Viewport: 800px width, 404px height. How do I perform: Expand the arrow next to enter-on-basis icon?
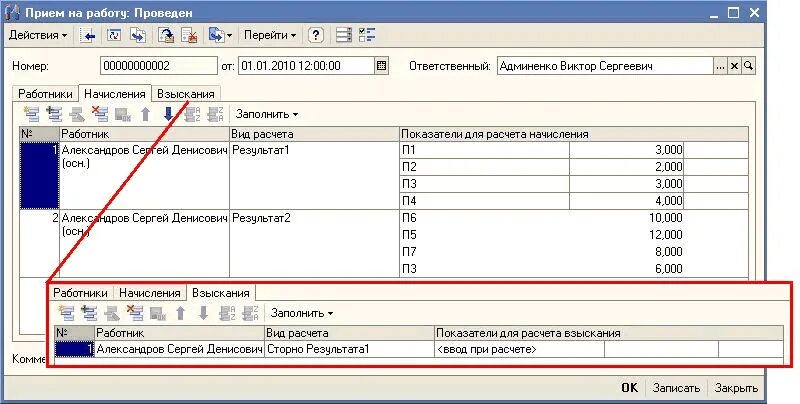230,35
